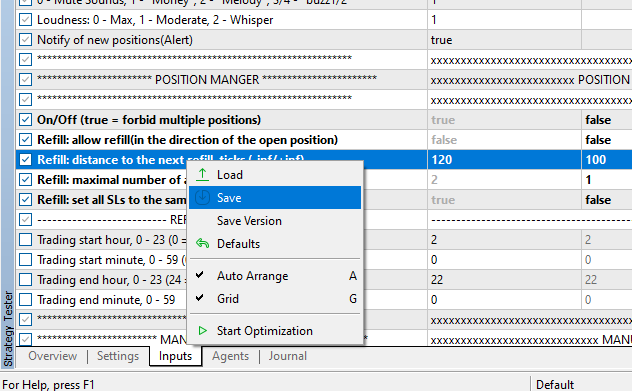The width and height of the screenshot is (632, 391).
Task: Open the Inputs tab
Action: tap(175, 356)
